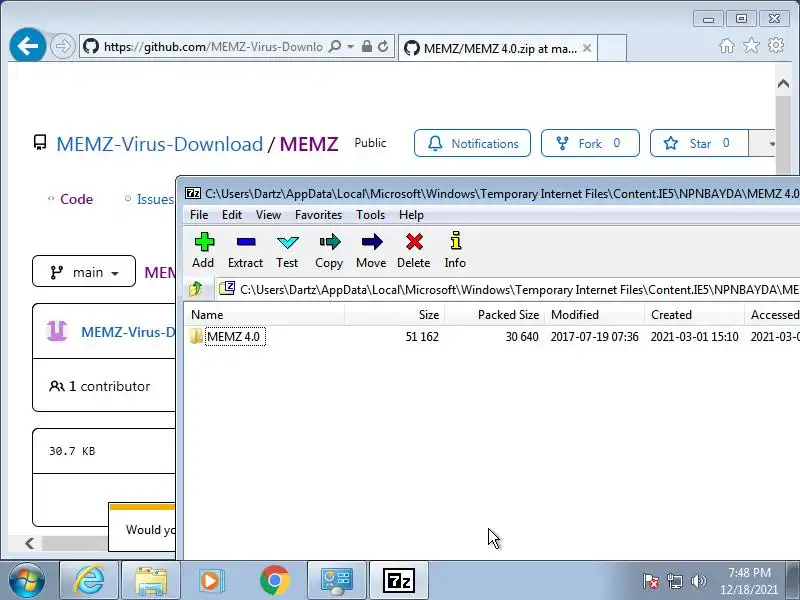This screenshot has width=800, height=600.
Task: Click the Move arrow in 7-Zip toolbar
Action: [371, 250]
